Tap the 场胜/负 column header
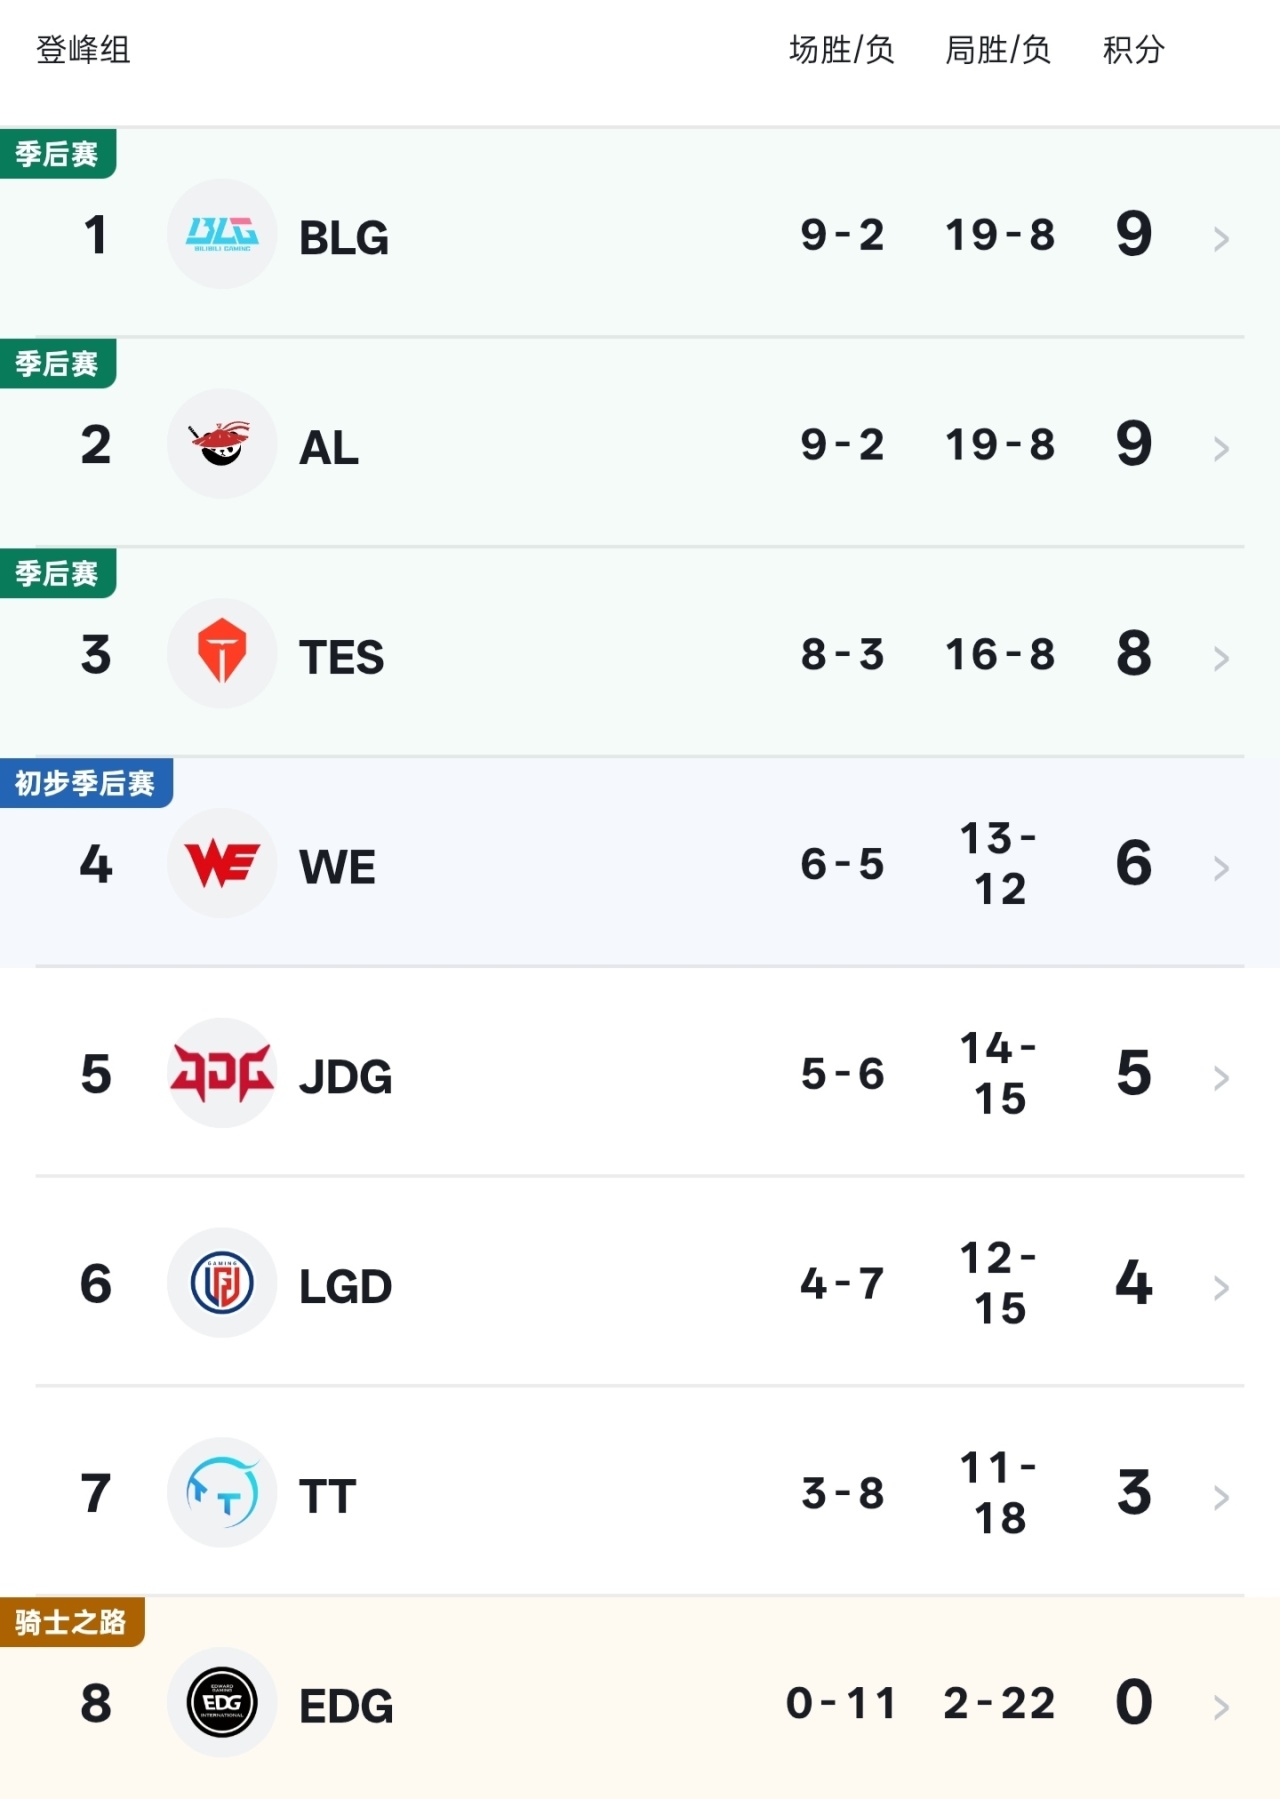1280x1799 pixels. [842, 50]
